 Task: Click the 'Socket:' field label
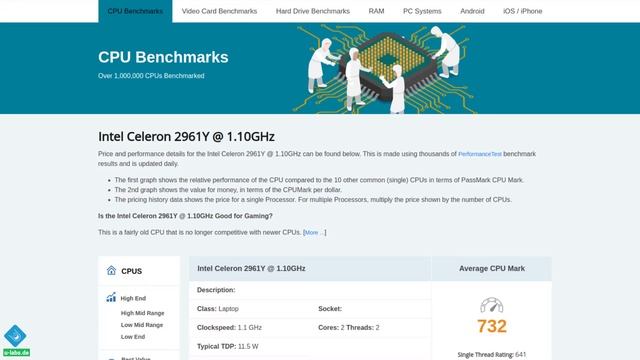(330, 309)
